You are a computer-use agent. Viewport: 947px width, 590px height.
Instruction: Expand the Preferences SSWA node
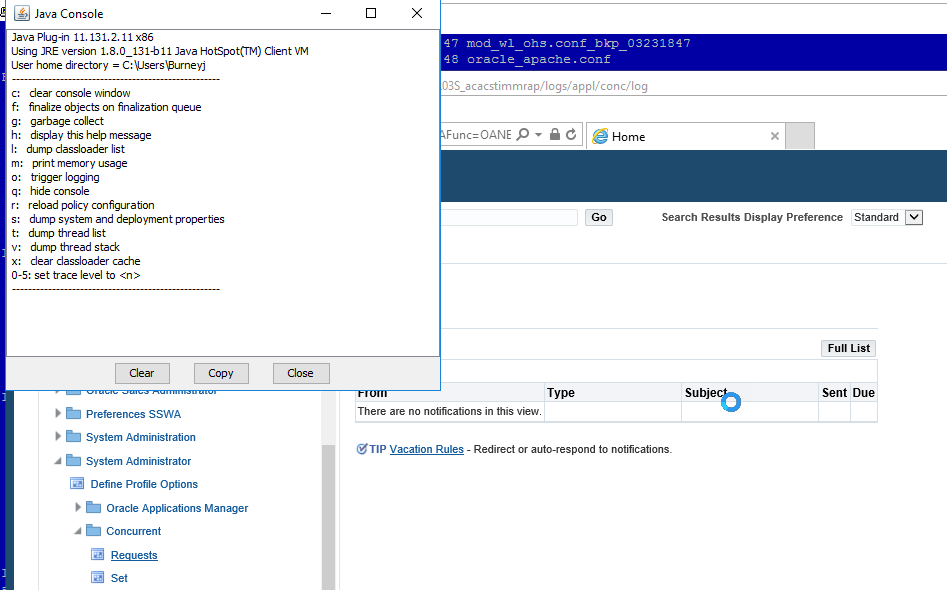coord(58,414)
